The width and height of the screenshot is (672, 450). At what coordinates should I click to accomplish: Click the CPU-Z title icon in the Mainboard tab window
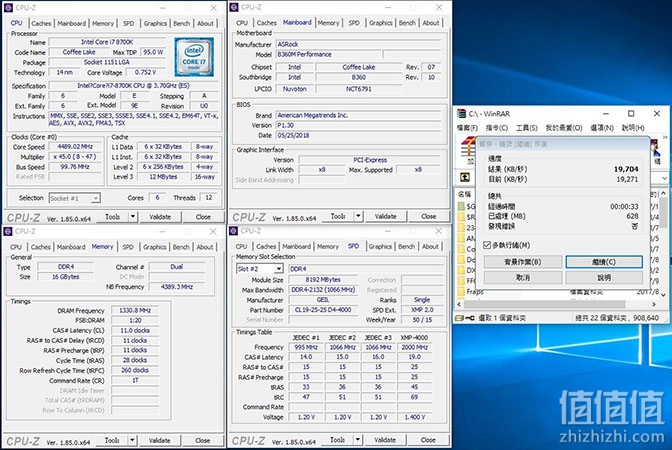click(x=234, y=7)
